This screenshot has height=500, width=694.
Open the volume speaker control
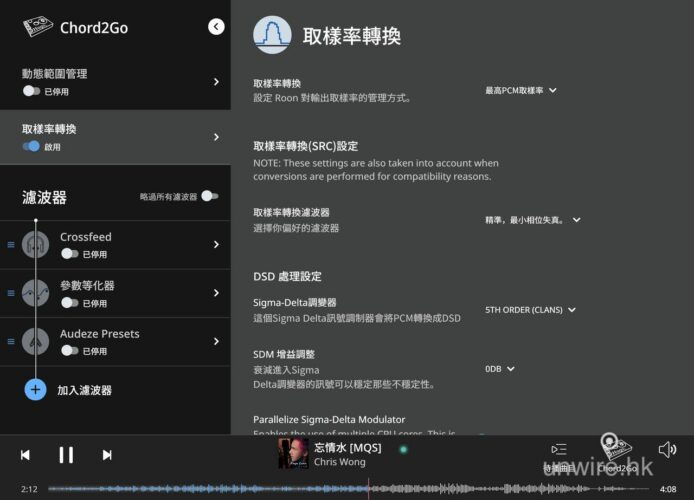(x=667, y=450)
